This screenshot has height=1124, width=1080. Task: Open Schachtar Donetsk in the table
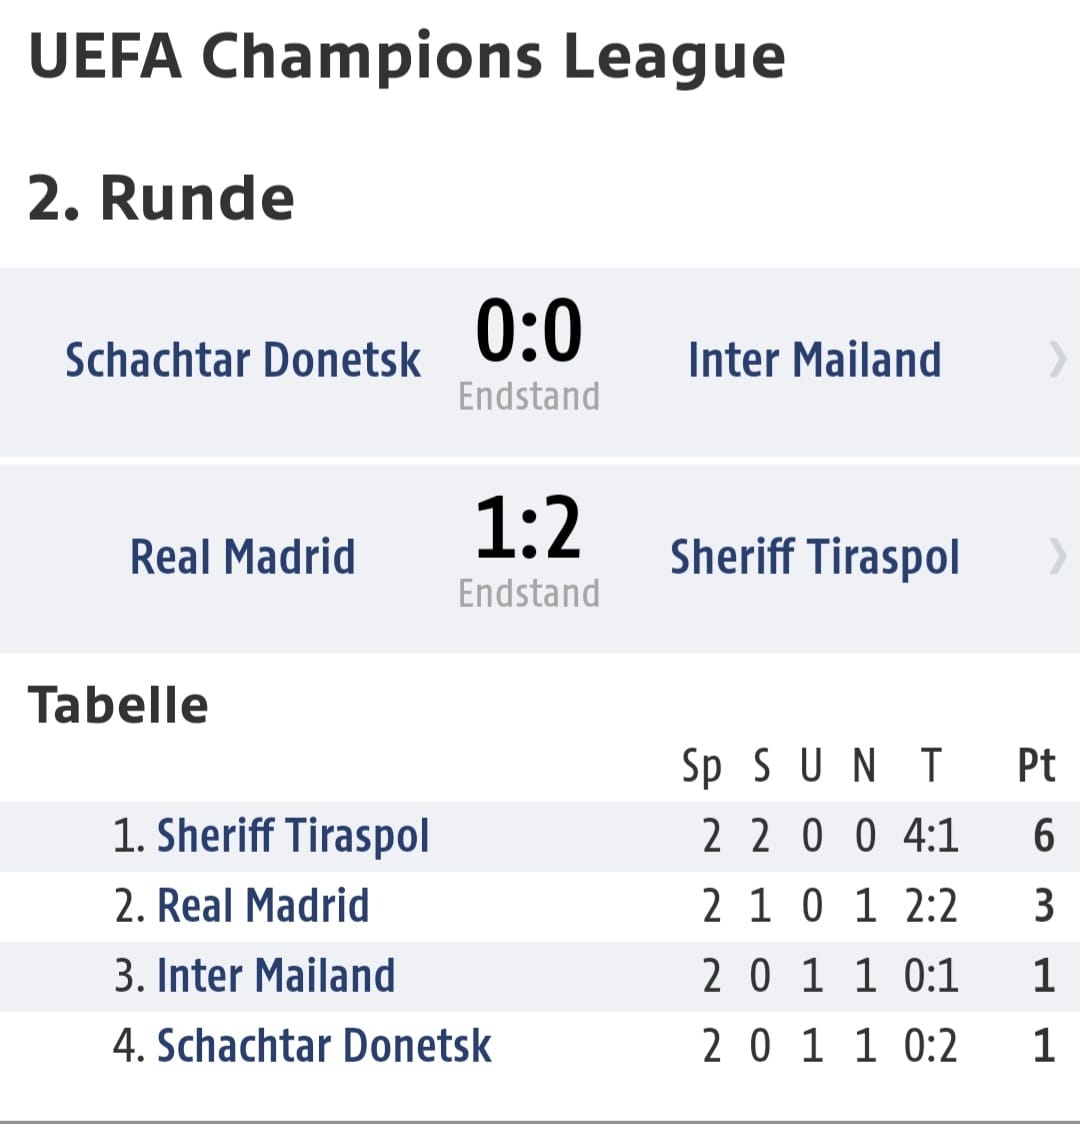[324, 1046]
